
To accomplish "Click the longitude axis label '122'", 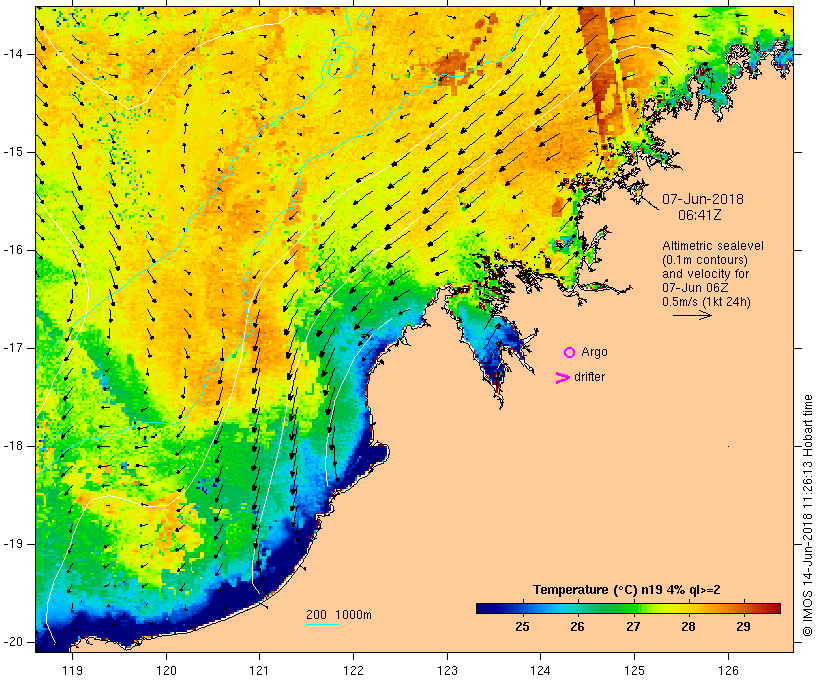I will tap(354, 670).
